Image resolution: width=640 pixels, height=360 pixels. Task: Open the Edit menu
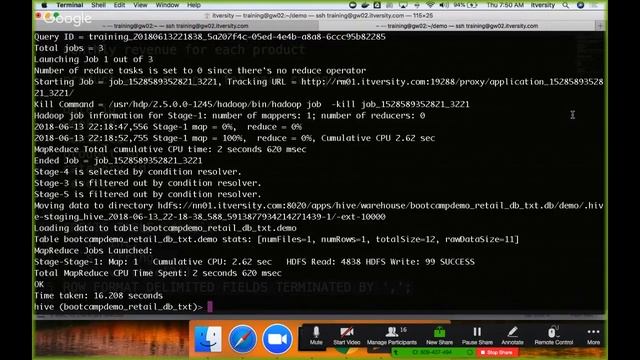coord(119,5)
